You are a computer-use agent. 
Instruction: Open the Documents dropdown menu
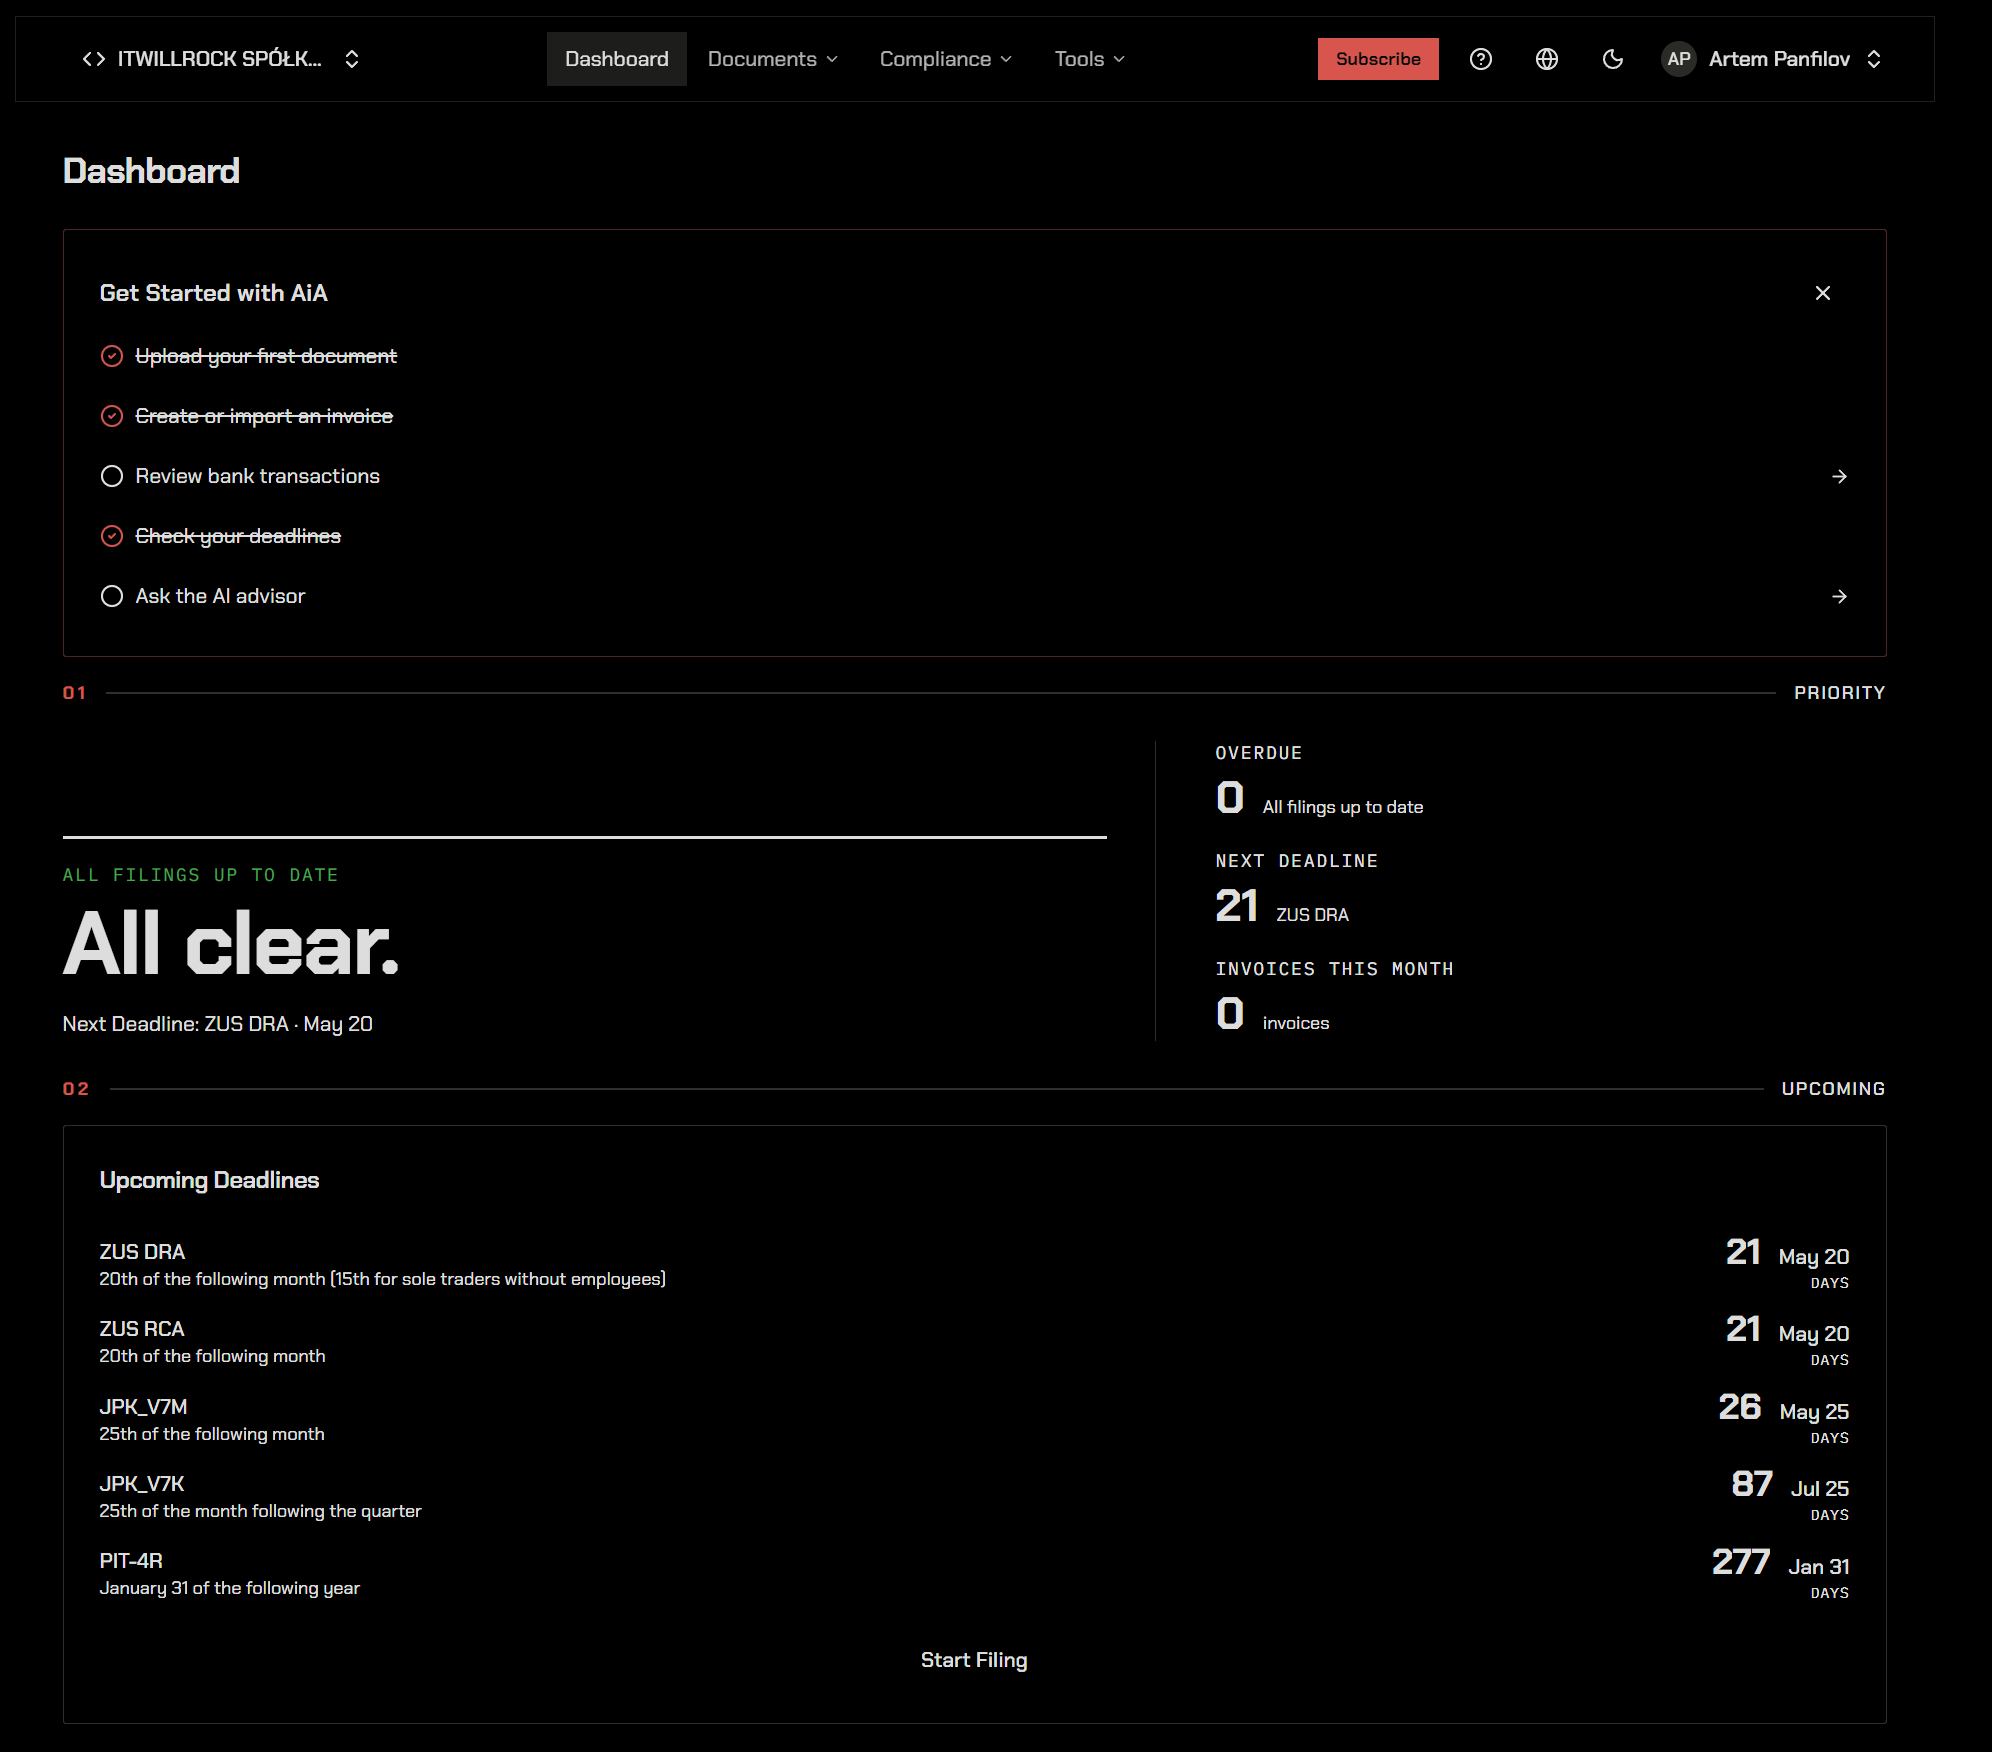[772, 59]
